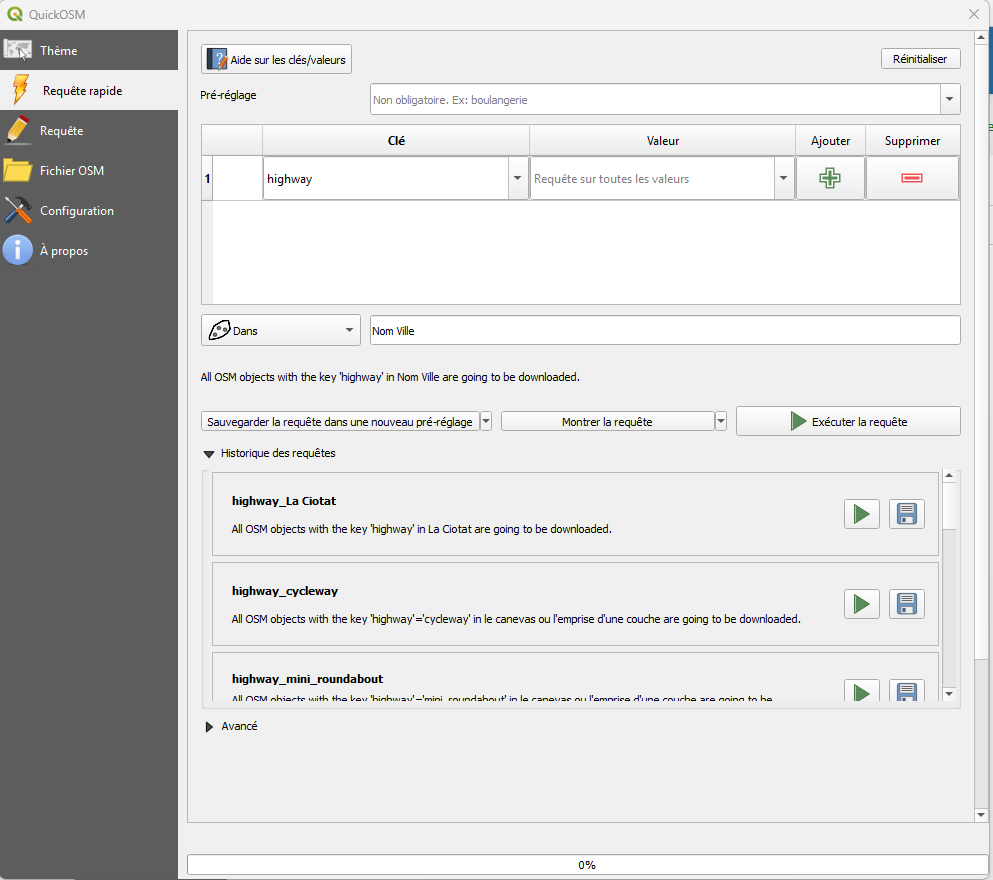Click Sauvegarder la requête dans une nouveau pré-réglage
Screen dimensions: 993x880
point(340,422)
